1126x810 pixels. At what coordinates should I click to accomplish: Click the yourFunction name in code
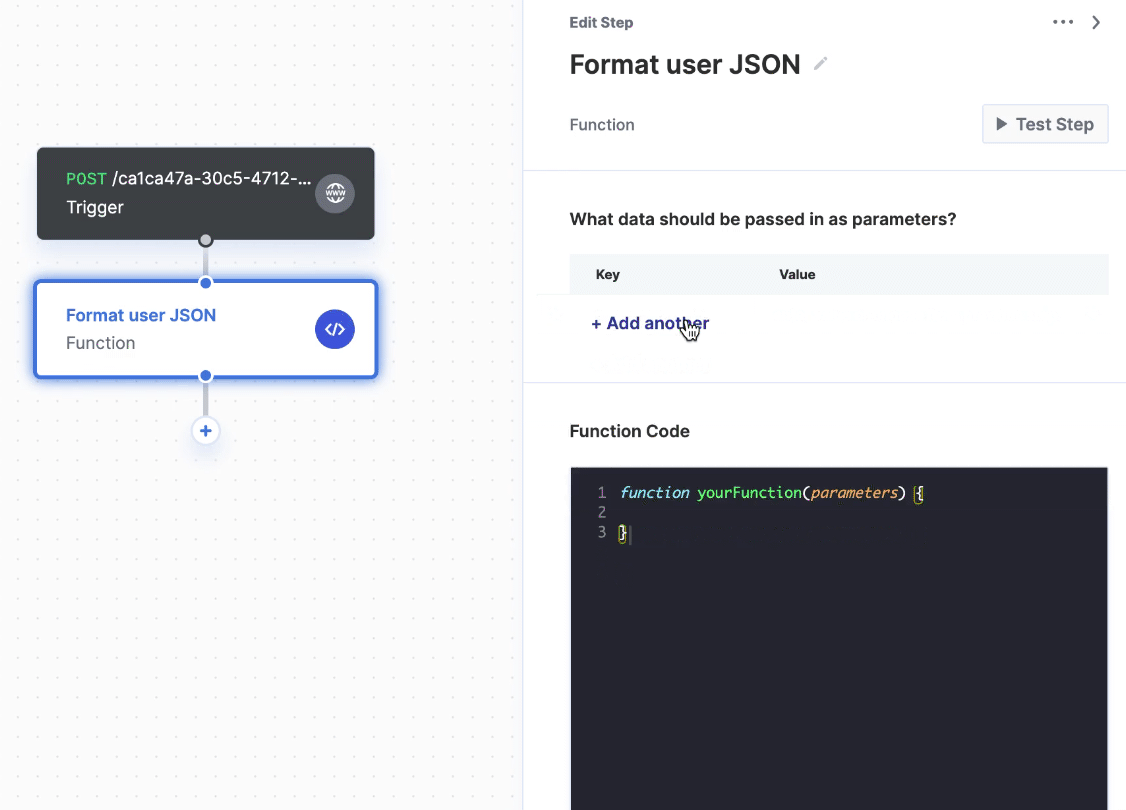(x=749, y=493)
